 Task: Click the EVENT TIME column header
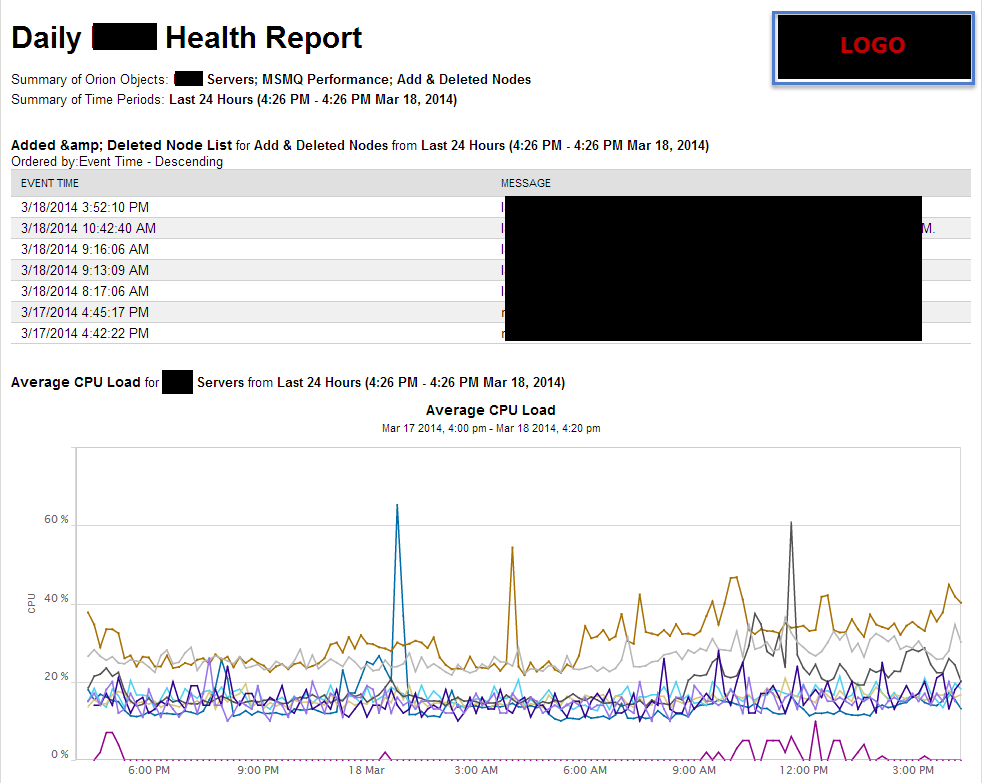point(50,183)
